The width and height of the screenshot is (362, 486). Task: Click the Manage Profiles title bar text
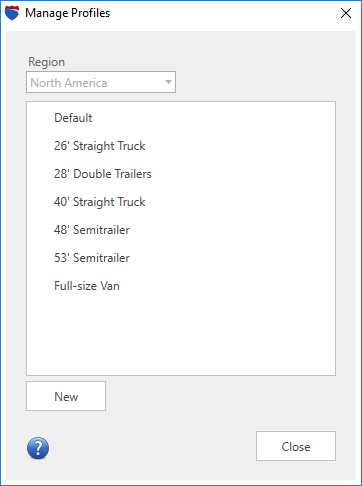(68, 13)
